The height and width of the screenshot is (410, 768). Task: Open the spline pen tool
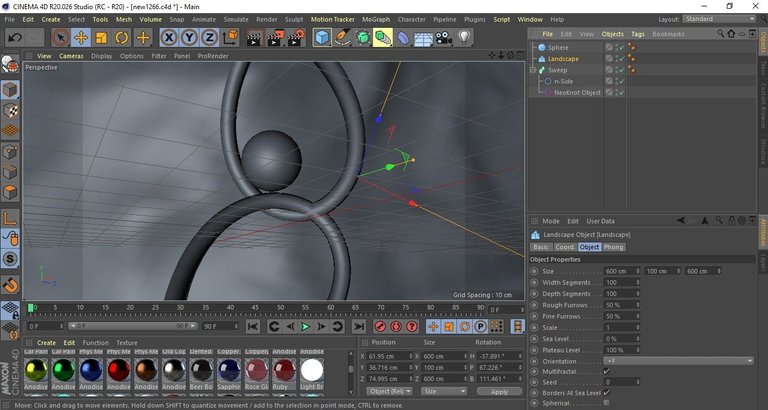pyautogui.click(x=342, y=38)
